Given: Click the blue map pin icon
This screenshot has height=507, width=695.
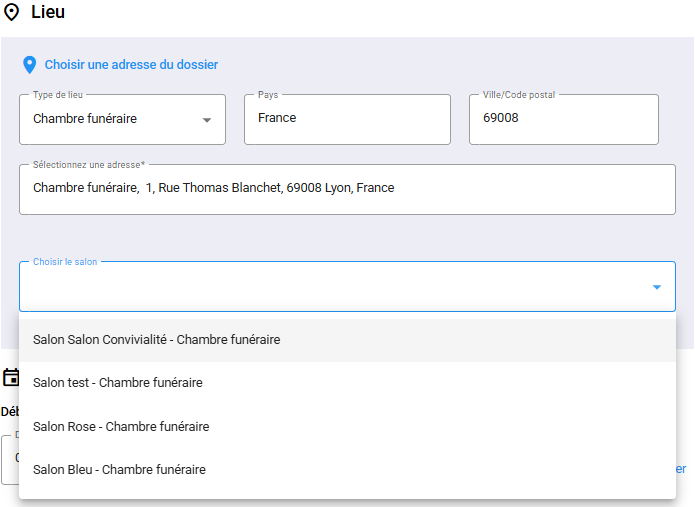Looking at the screenshot, I should pos(29,65).
